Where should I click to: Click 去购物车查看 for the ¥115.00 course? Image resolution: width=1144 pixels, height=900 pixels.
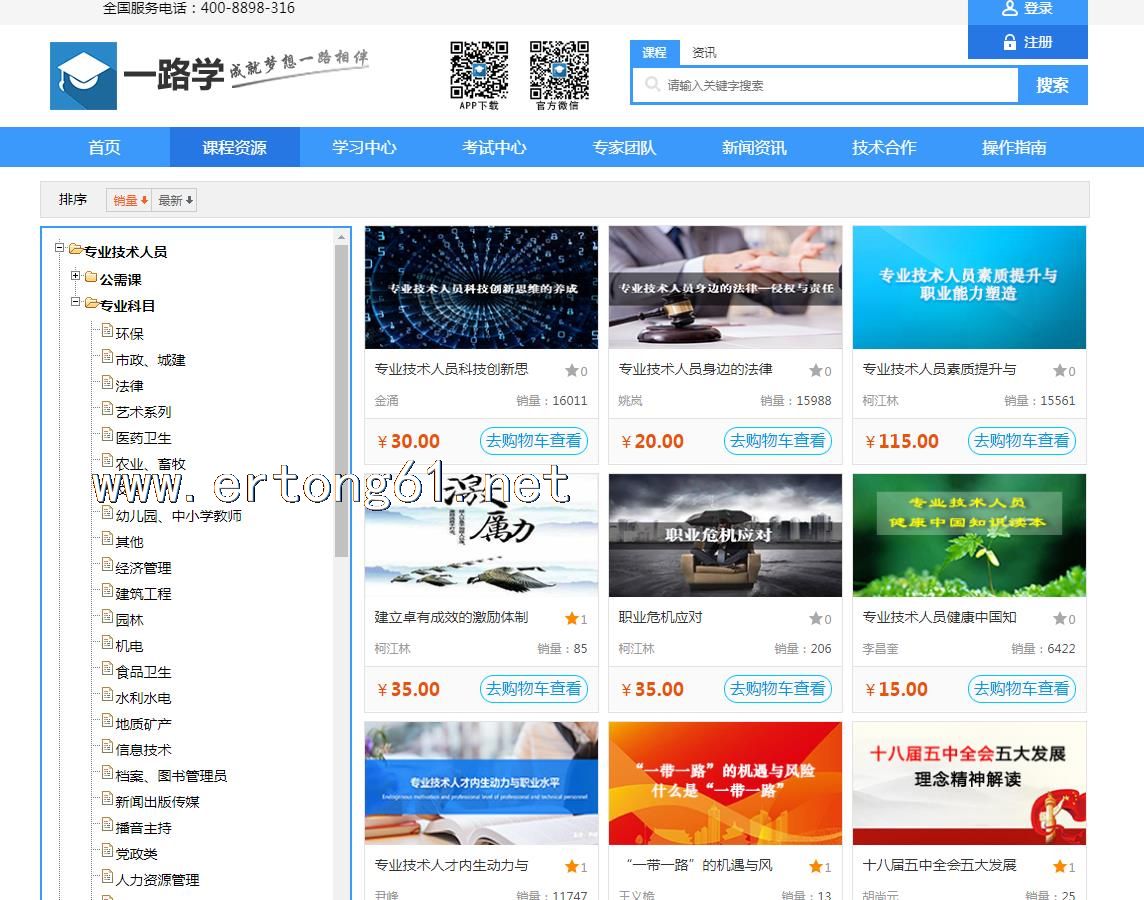point(1021,441)
